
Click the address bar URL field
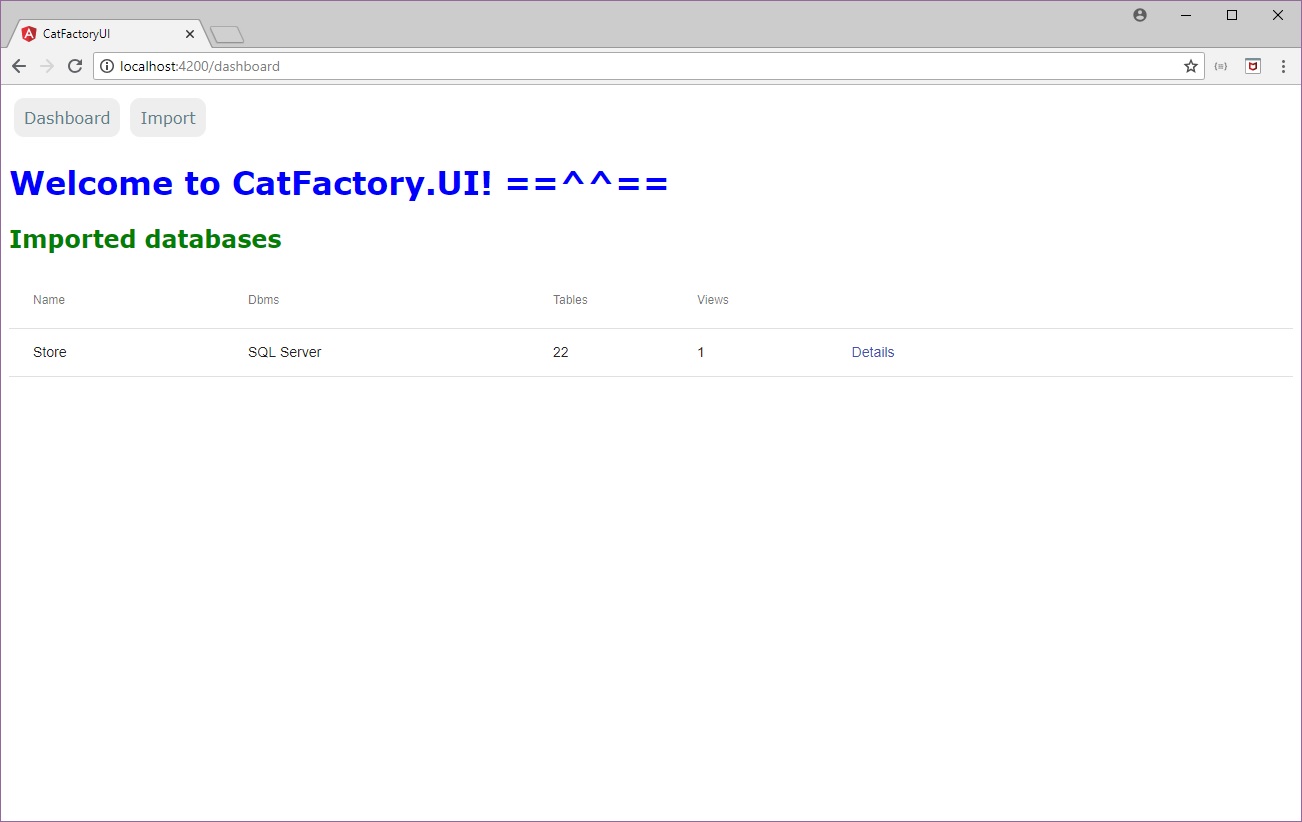(640, 67)
